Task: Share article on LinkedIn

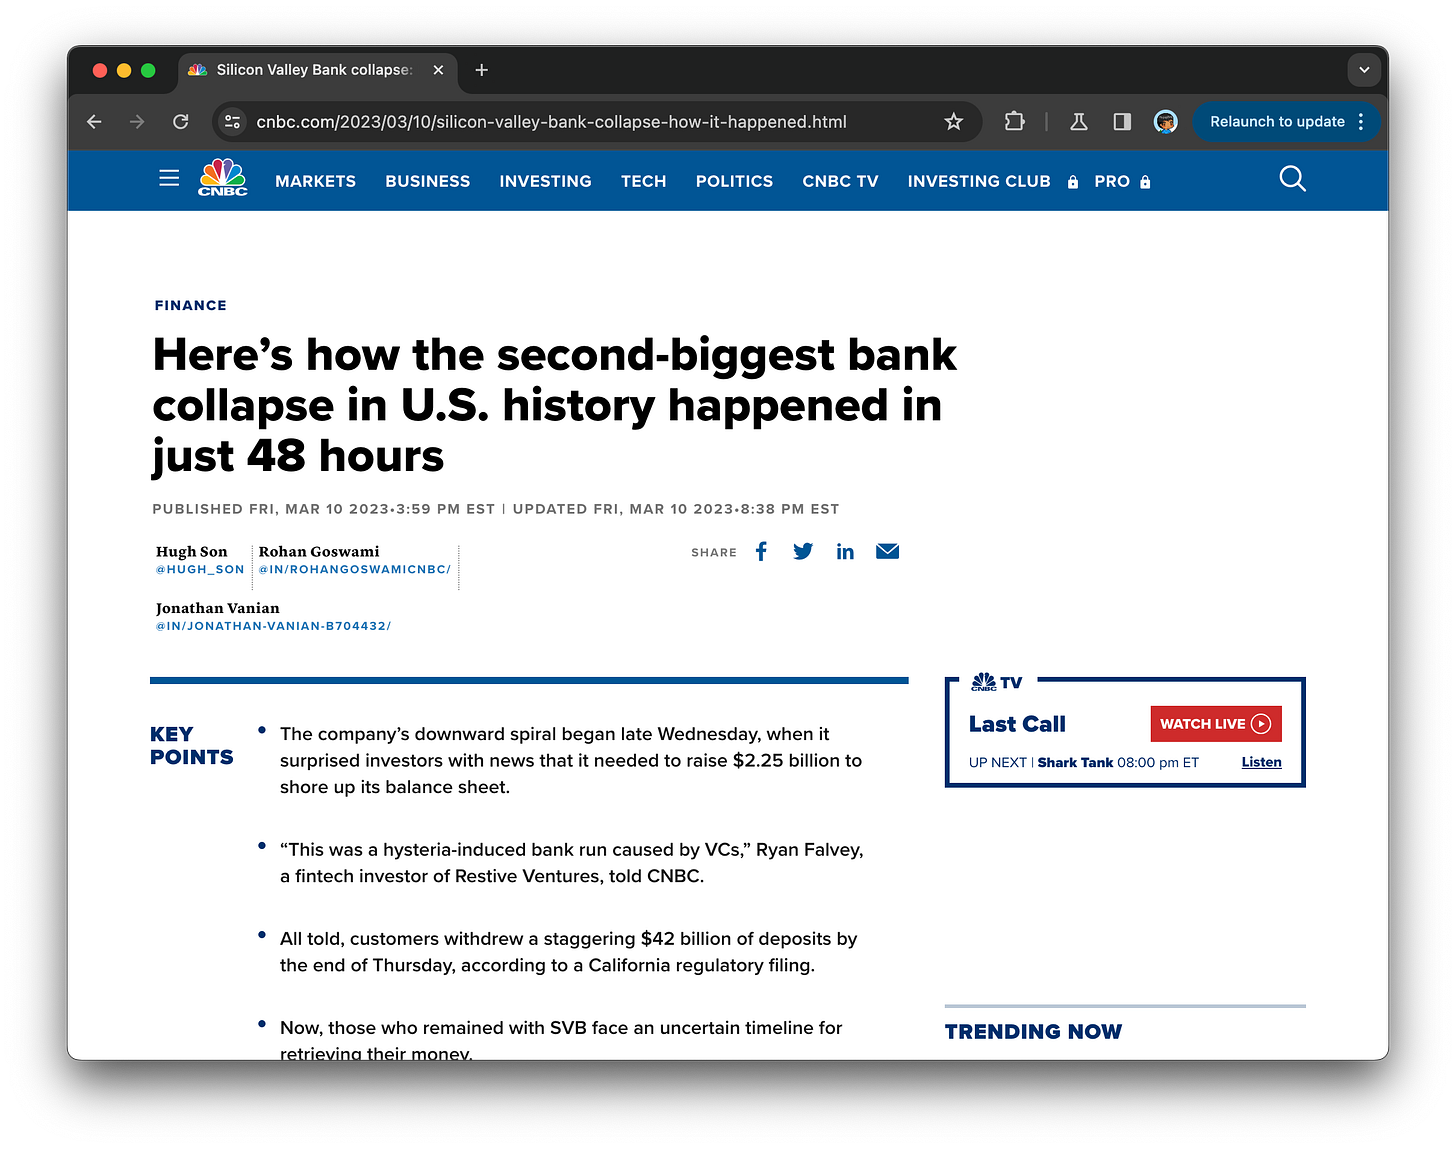Action: 845,552
